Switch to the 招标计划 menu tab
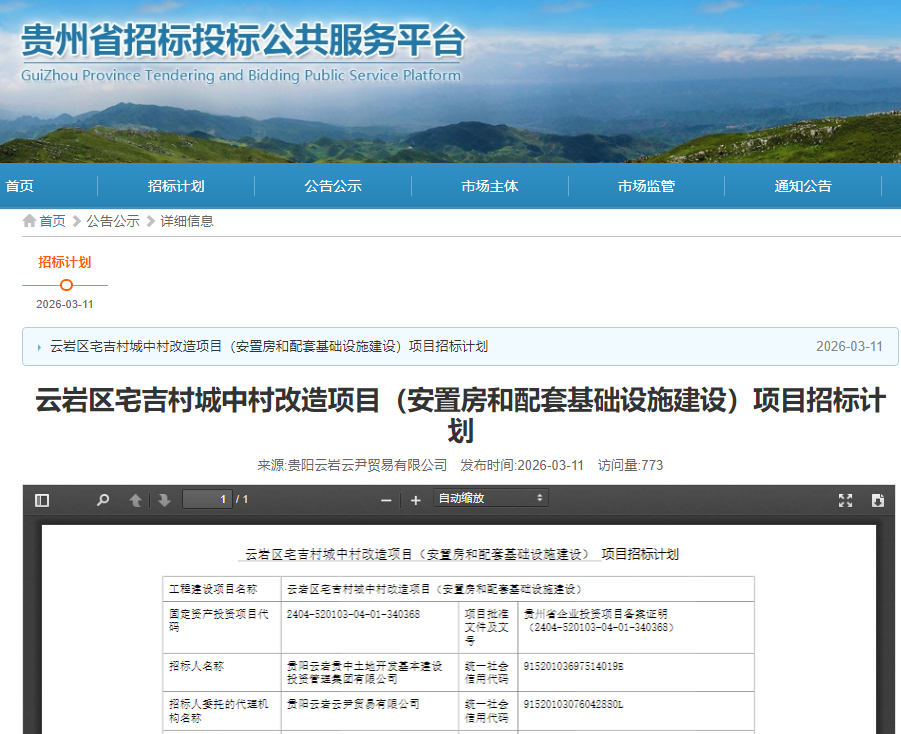Image resolution: width=901 pixels, height=734 pixels. (176, 186)
